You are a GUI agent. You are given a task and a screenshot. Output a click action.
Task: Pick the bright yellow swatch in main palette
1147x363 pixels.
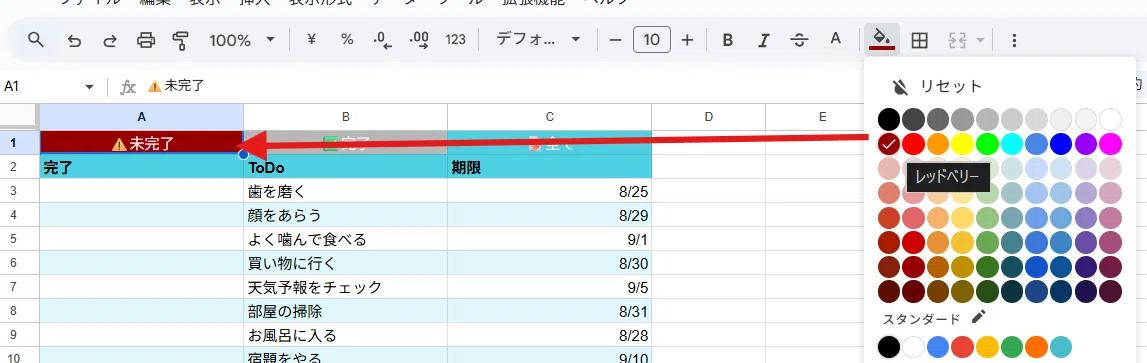[x=963, y=144]
